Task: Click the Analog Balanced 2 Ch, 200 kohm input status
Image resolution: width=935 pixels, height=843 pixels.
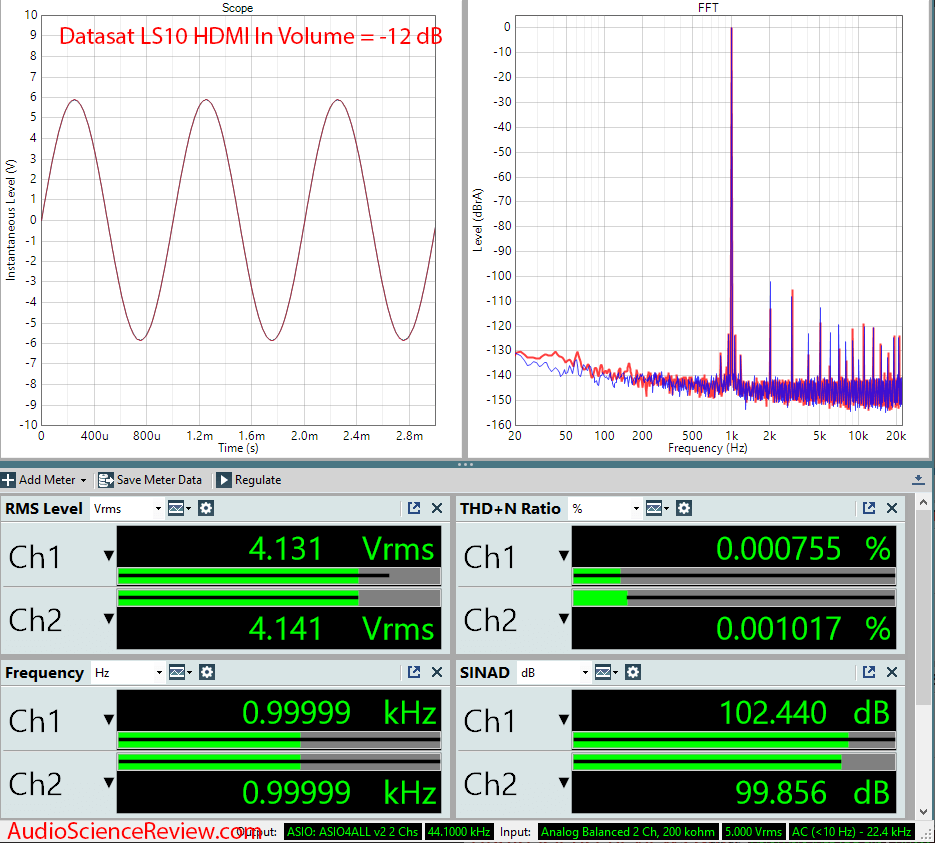Action: click(628, 832)
